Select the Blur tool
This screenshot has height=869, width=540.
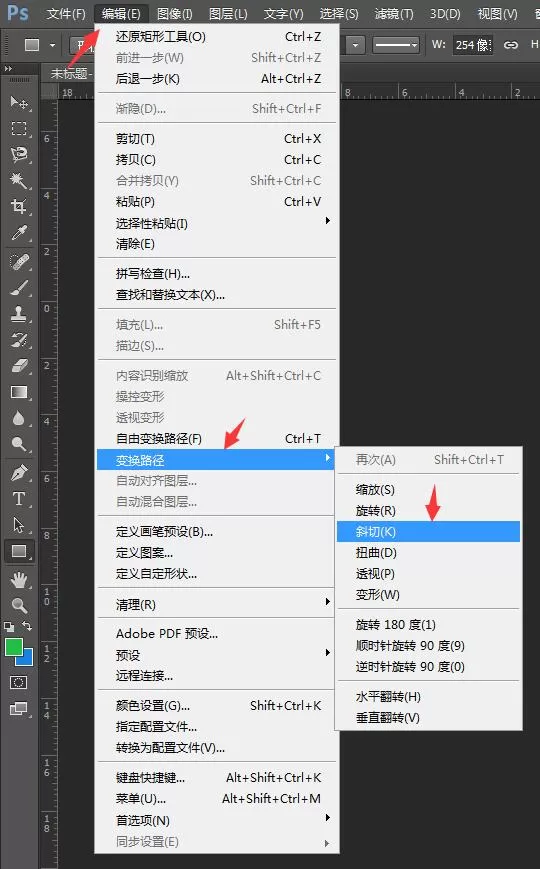[19, 418]
